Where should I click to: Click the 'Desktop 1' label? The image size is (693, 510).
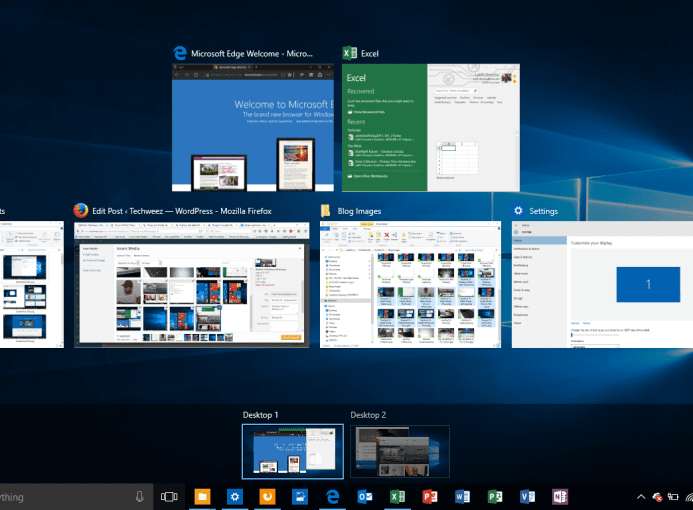260,415
